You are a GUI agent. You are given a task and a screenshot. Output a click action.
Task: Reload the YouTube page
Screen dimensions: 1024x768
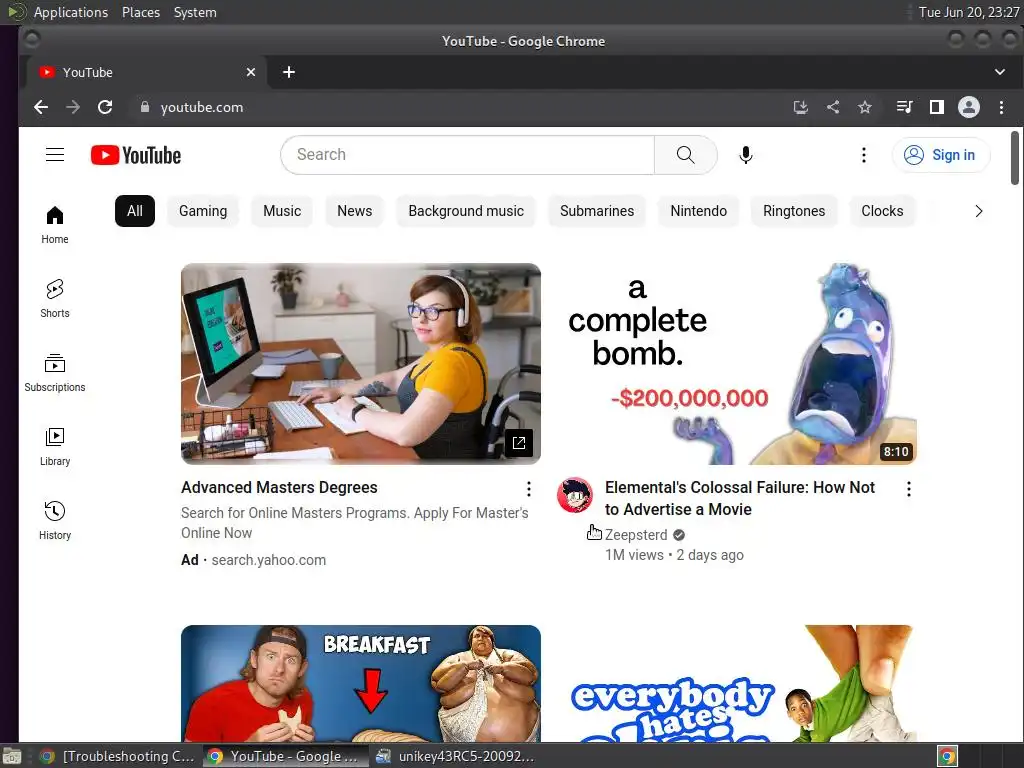click(x=105, y=107)
